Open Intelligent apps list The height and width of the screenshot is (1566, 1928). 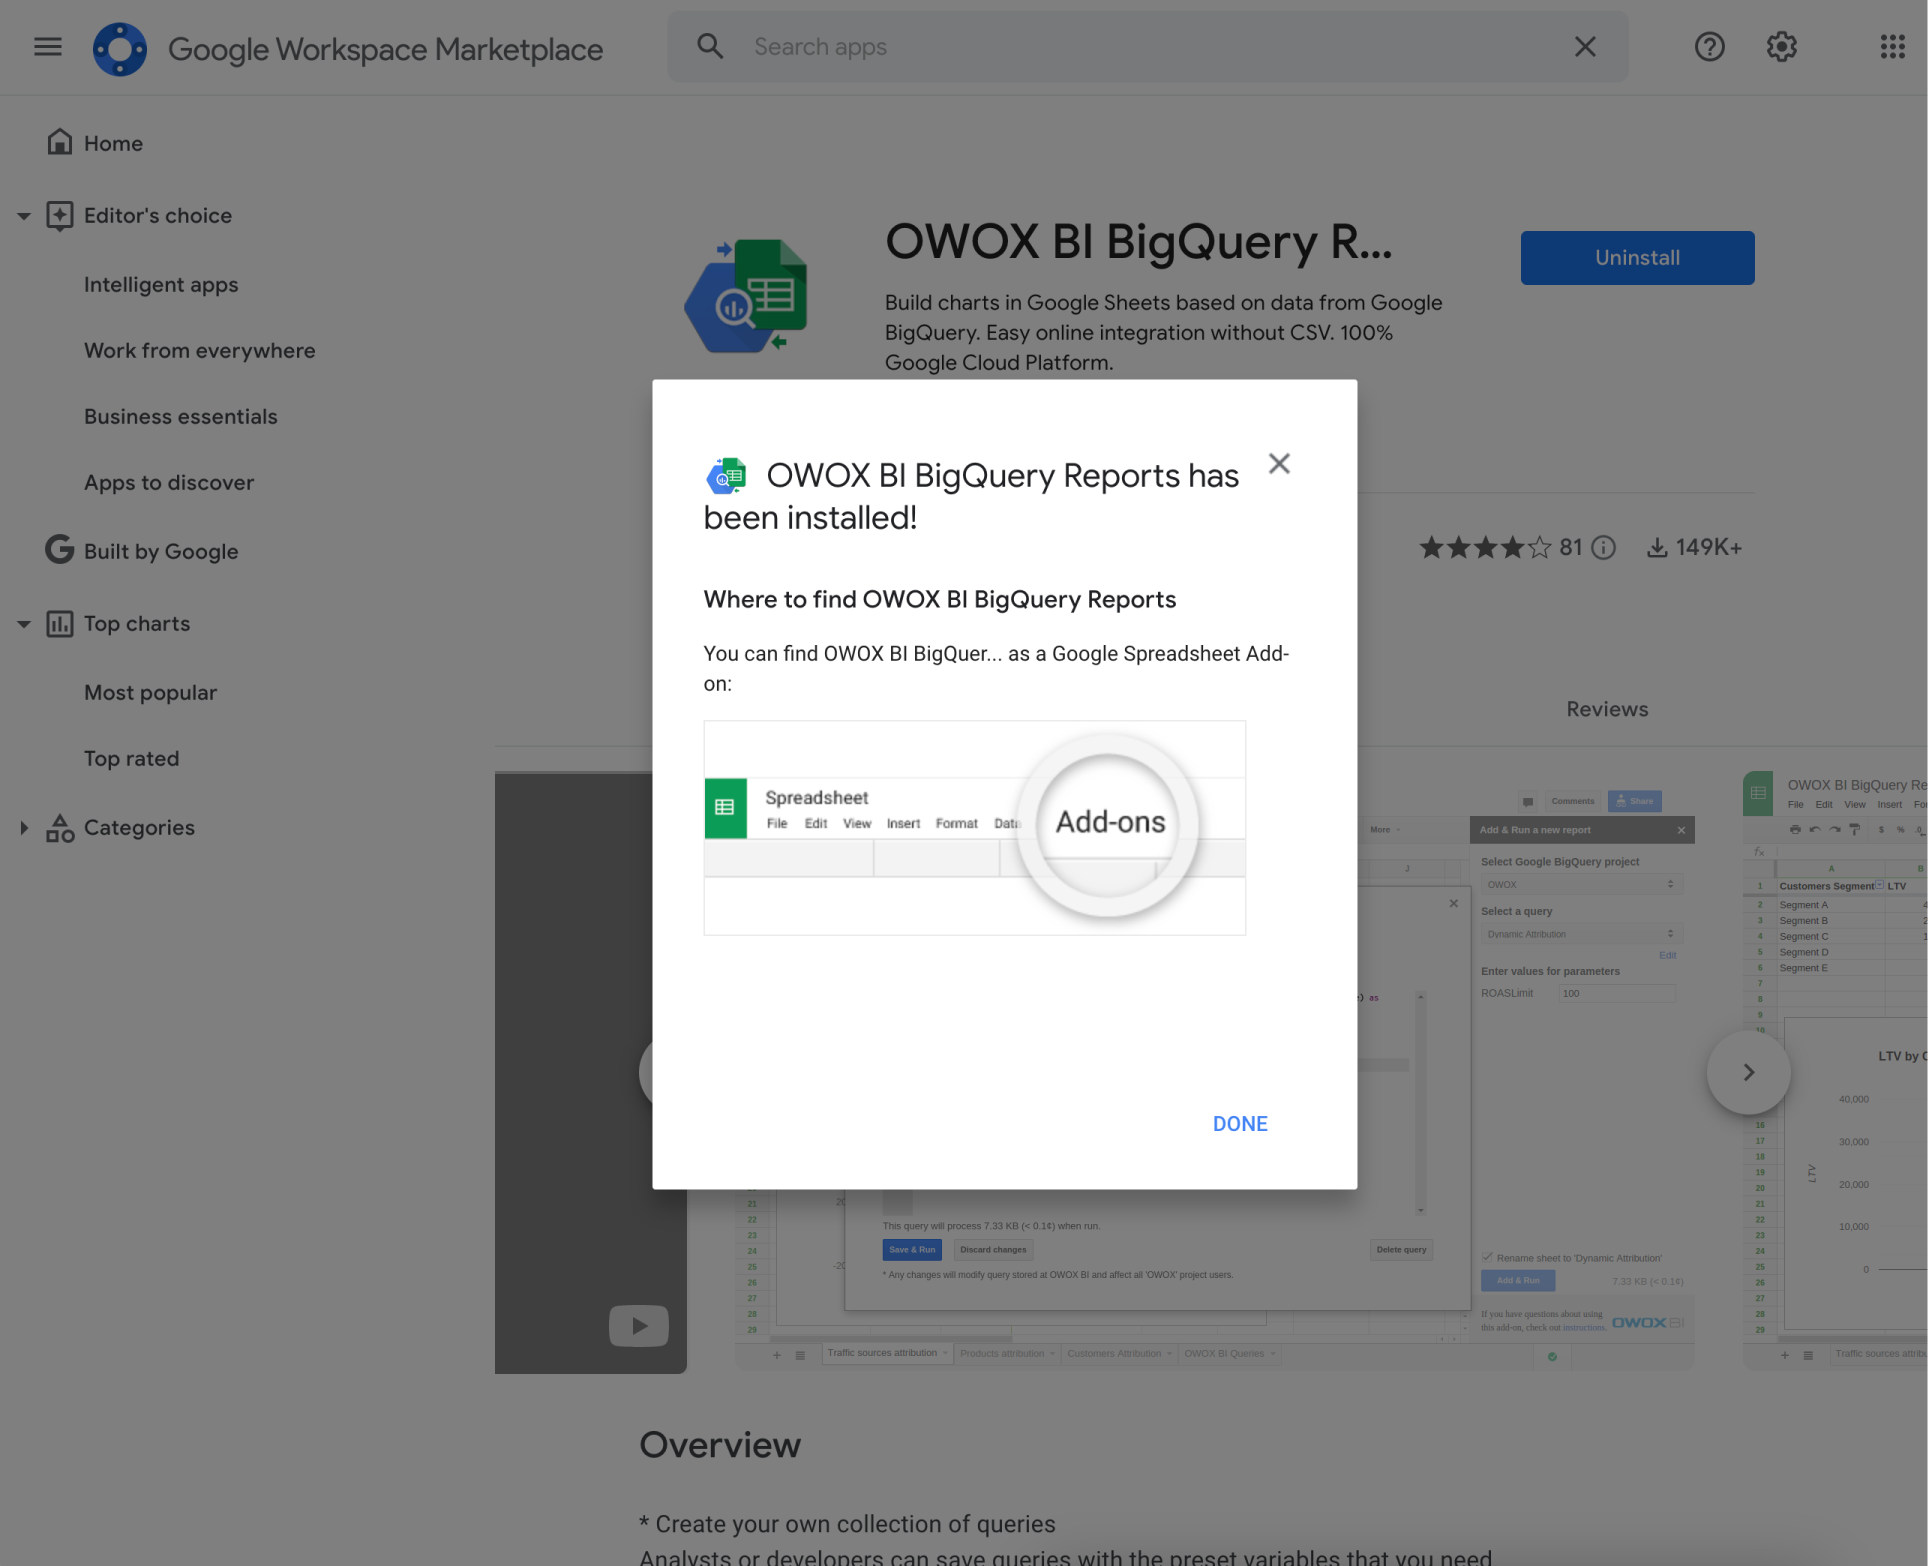coord(161,284)
